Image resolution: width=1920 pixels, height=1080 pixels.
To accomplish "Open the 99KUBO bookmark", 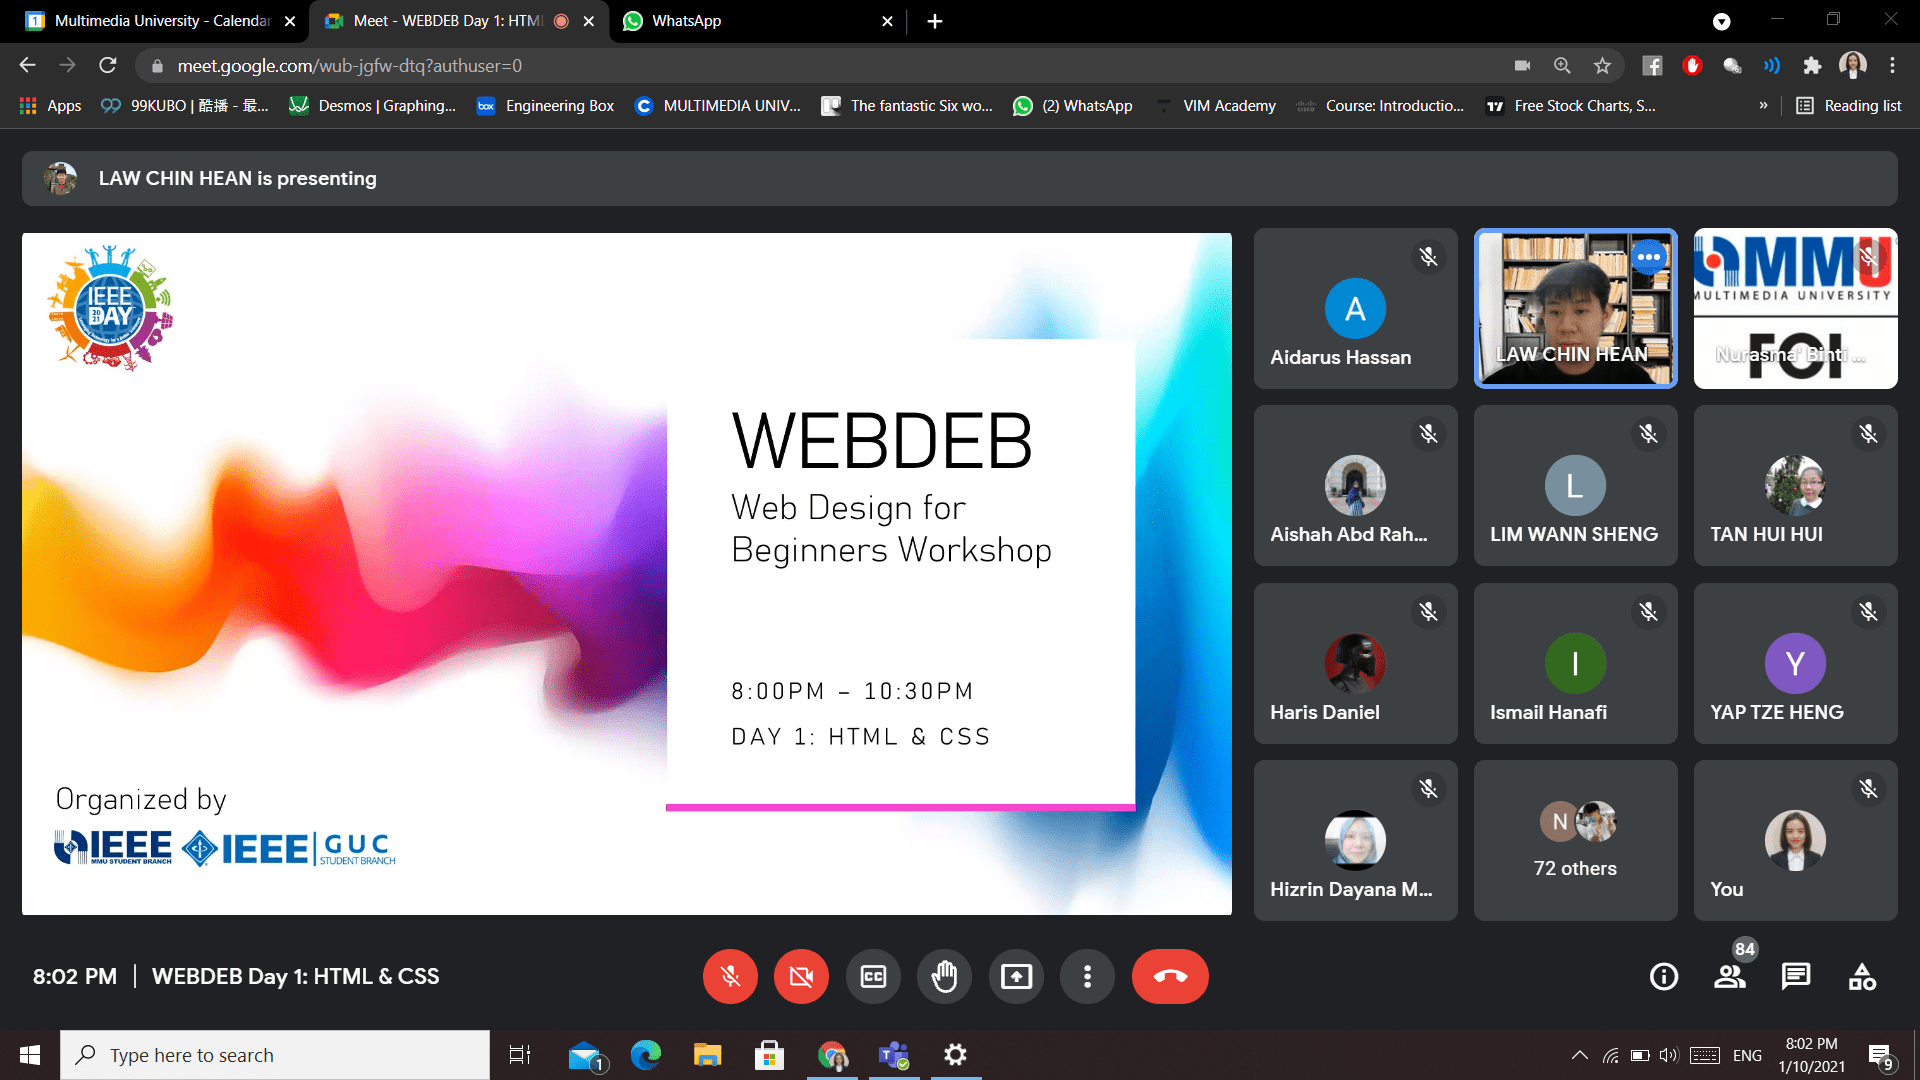I will pos(185,105).
